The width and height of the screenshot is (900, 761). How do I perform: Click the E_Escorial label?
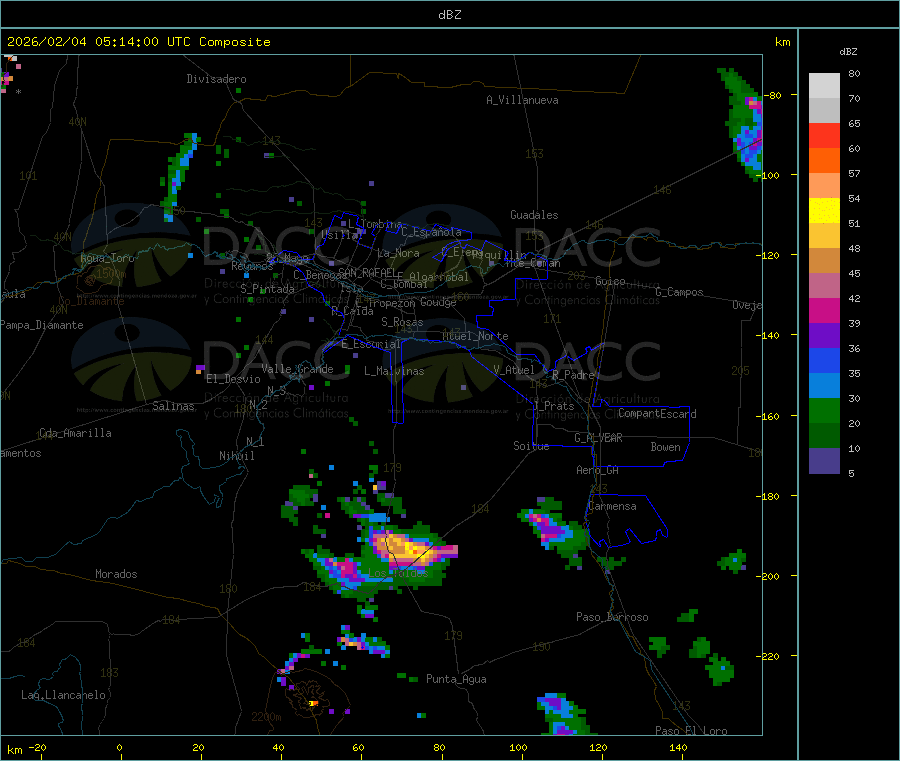coord(371,344)
